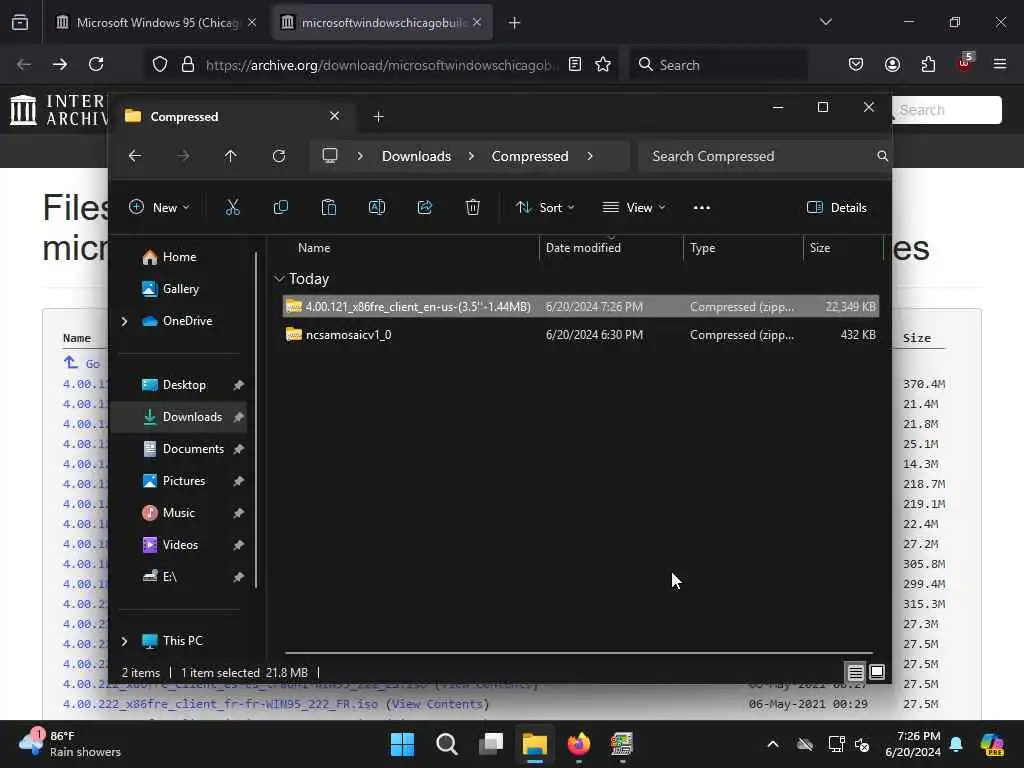Open Task View on the taskbar
1024x768 pixels.
point(491,744)
